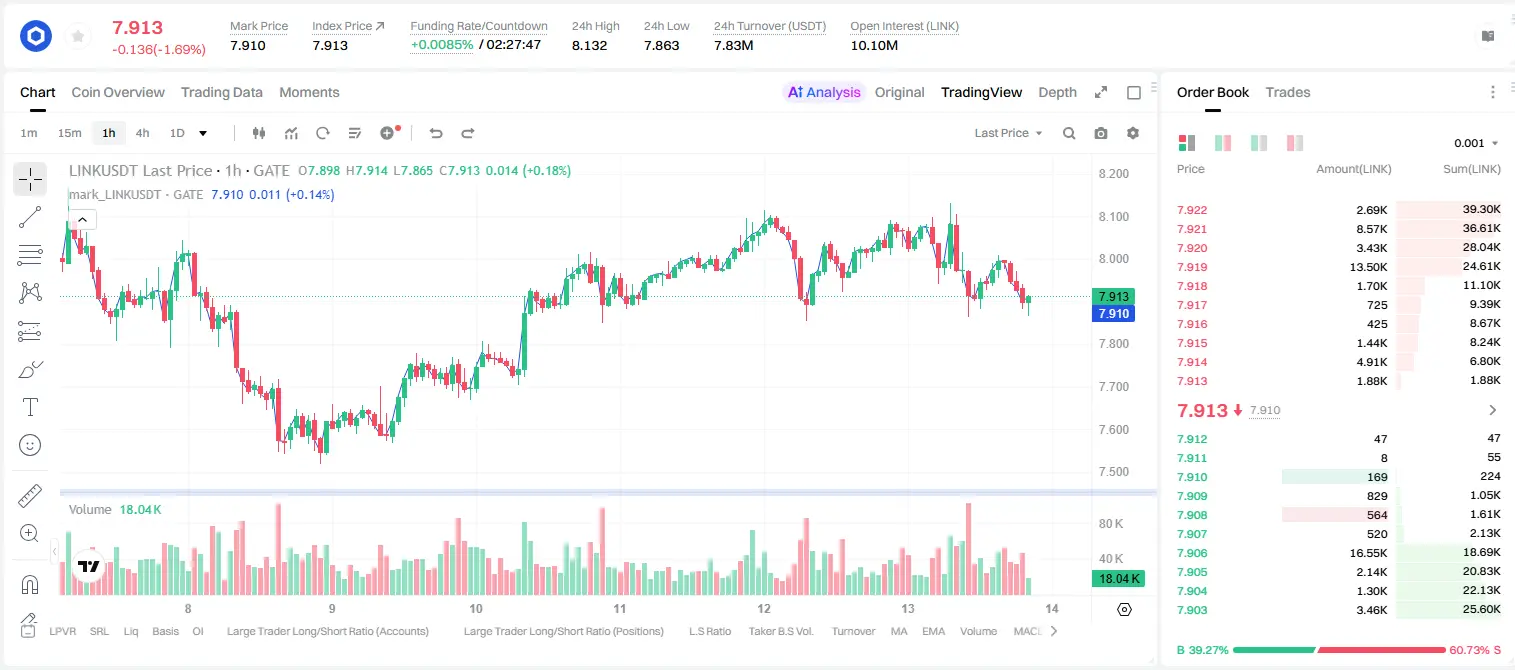Select the crosshair cursor tool

[x=30, y=180]
